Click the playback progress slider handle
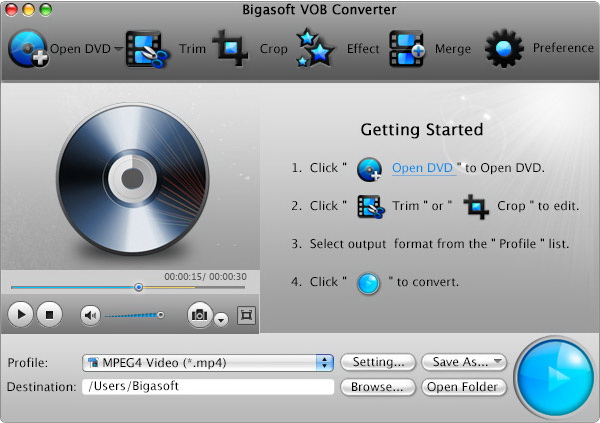The width and height of the screenshot is (600, 423). coord(139,287)
